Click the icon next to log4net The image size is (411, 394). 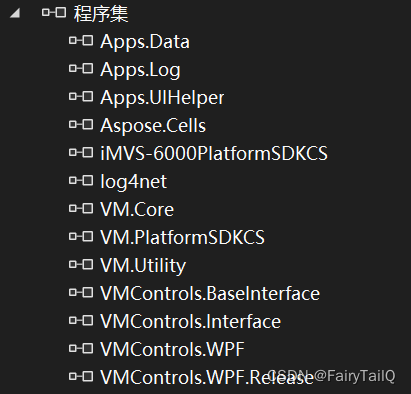[x=81, y=181]
